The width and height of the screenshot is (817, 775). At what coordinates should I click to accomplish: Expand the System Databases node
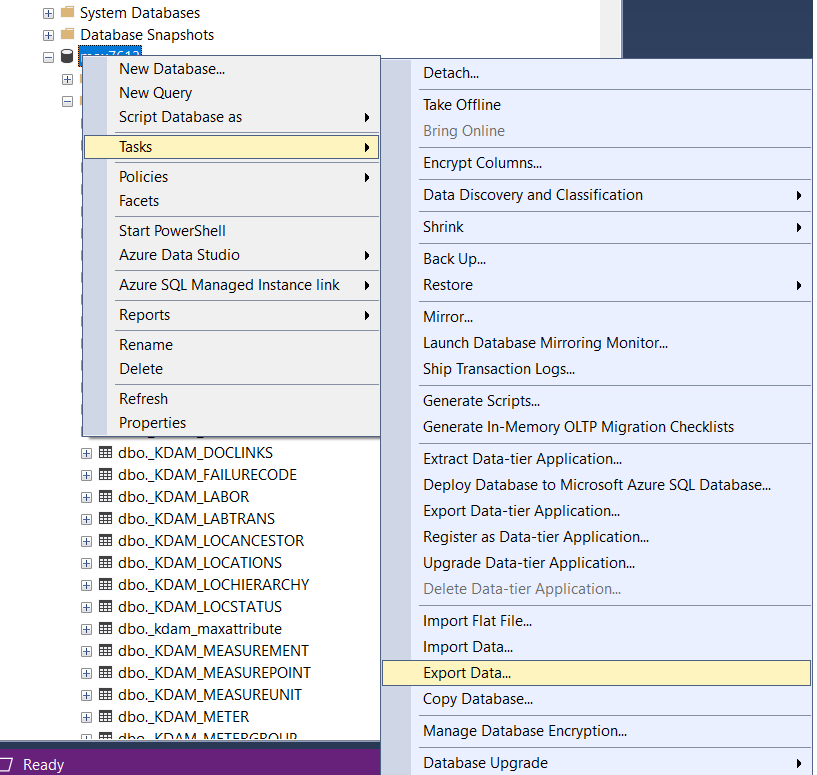pyautogui.click(x=48, y=13)
